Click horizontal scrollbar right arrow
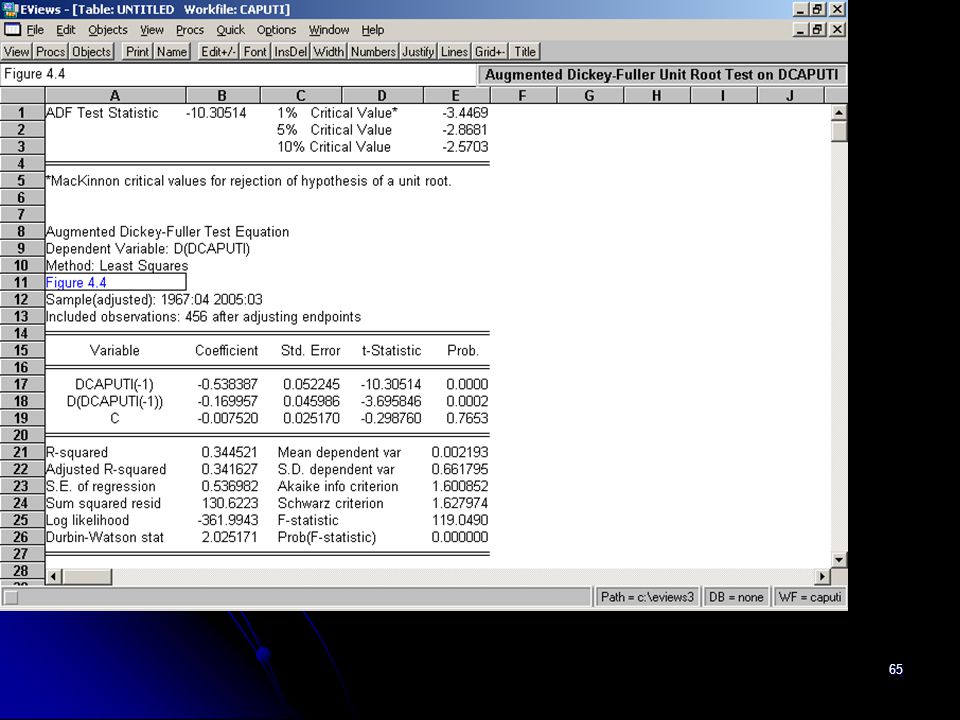 [823, 577]
